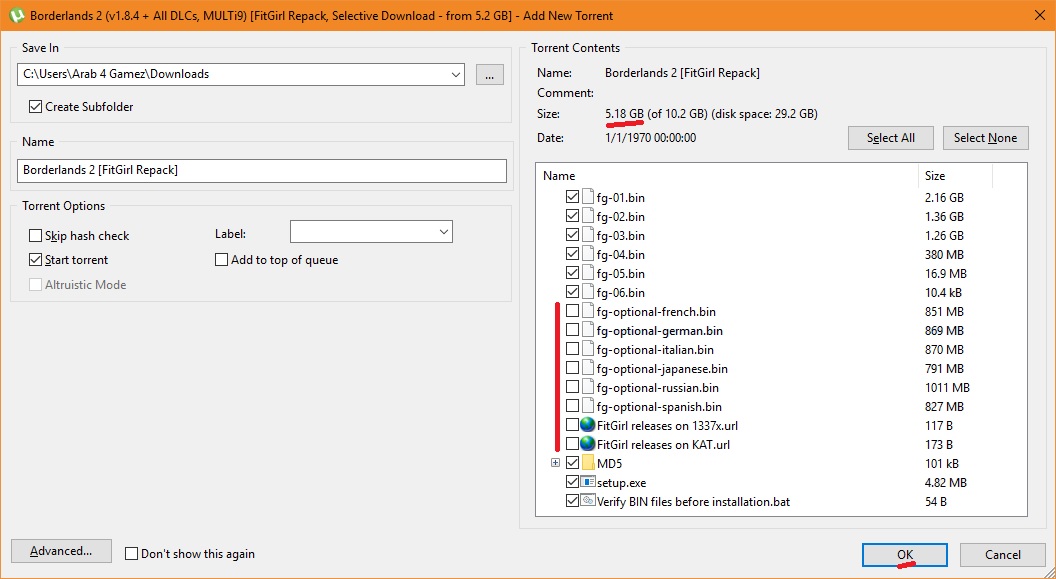Open the Label dropdown
This screenshot has width=1056, height=579.
[x=443, y=232]
